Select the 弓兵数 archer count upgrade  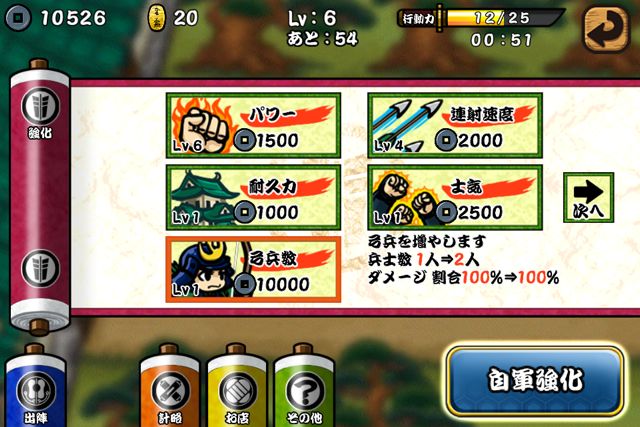(x=253, y=269)
